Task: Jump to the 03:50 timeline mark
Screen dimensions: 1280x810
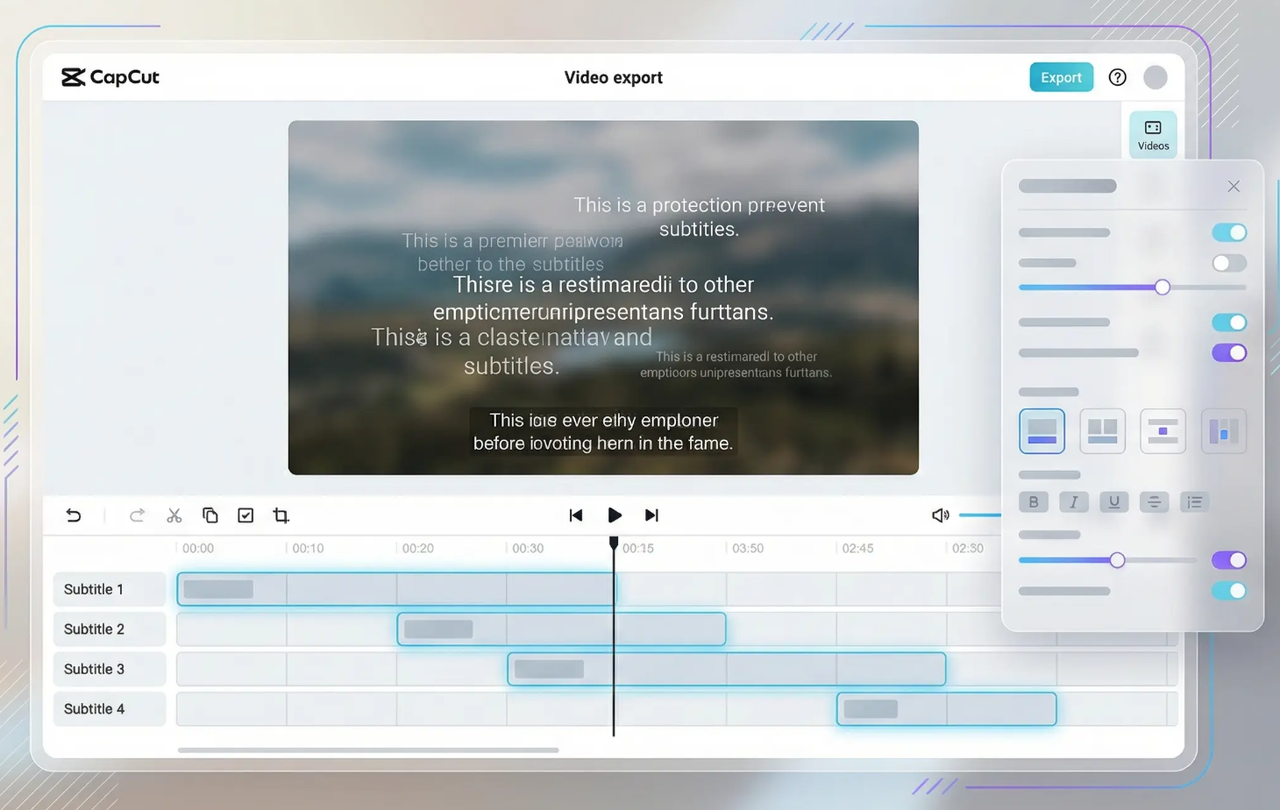Action: (x=748, y=548)
